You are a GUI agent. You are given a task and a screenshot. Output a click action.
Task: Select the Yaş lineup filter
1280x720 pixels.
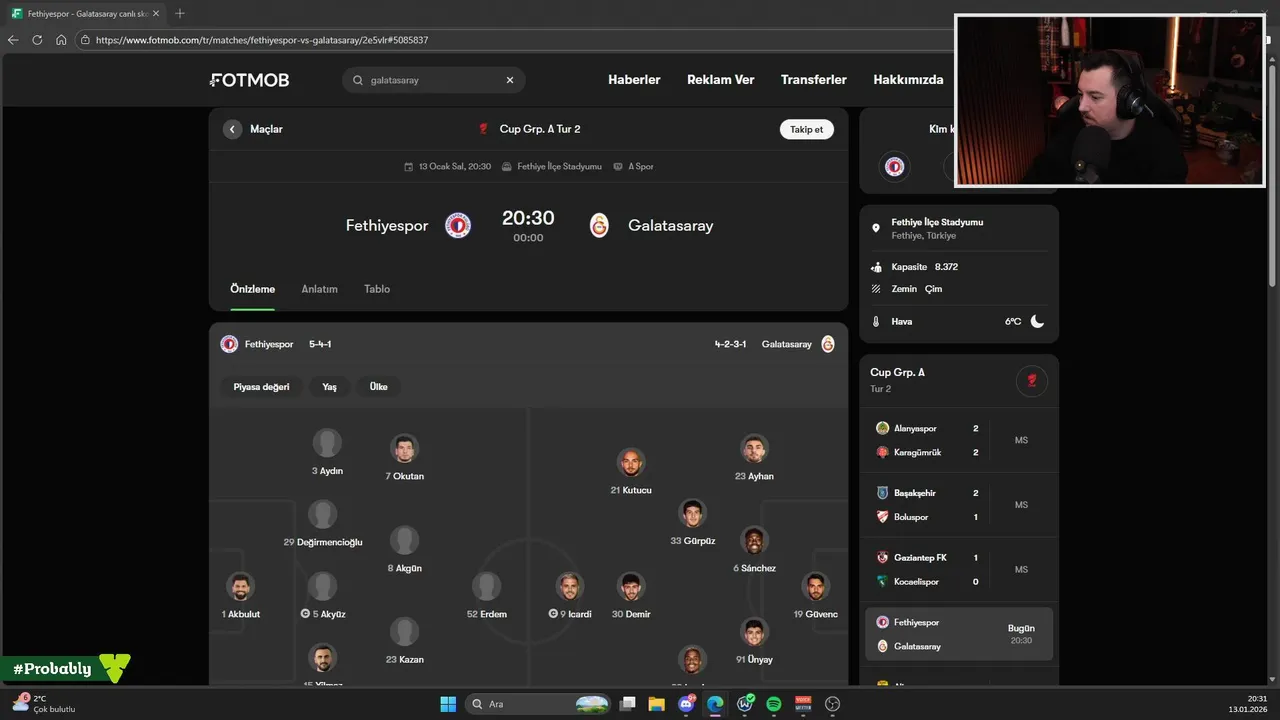329,387
